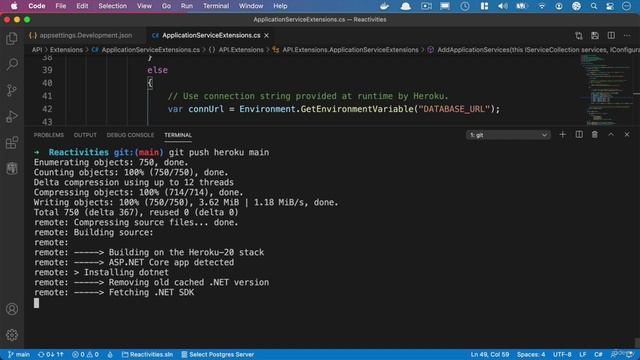
Task: Maximize the terminal panel size
Action: coord(611,134)
